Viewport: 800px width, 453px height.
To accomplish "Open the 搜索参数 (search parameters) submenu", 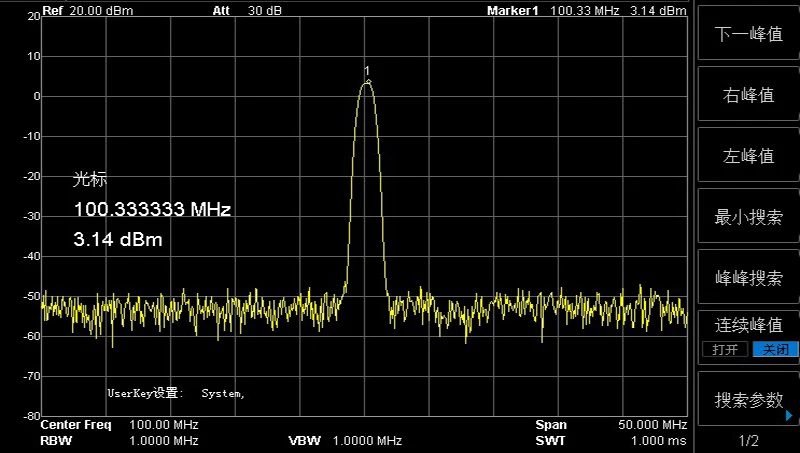I will [748, 400].
